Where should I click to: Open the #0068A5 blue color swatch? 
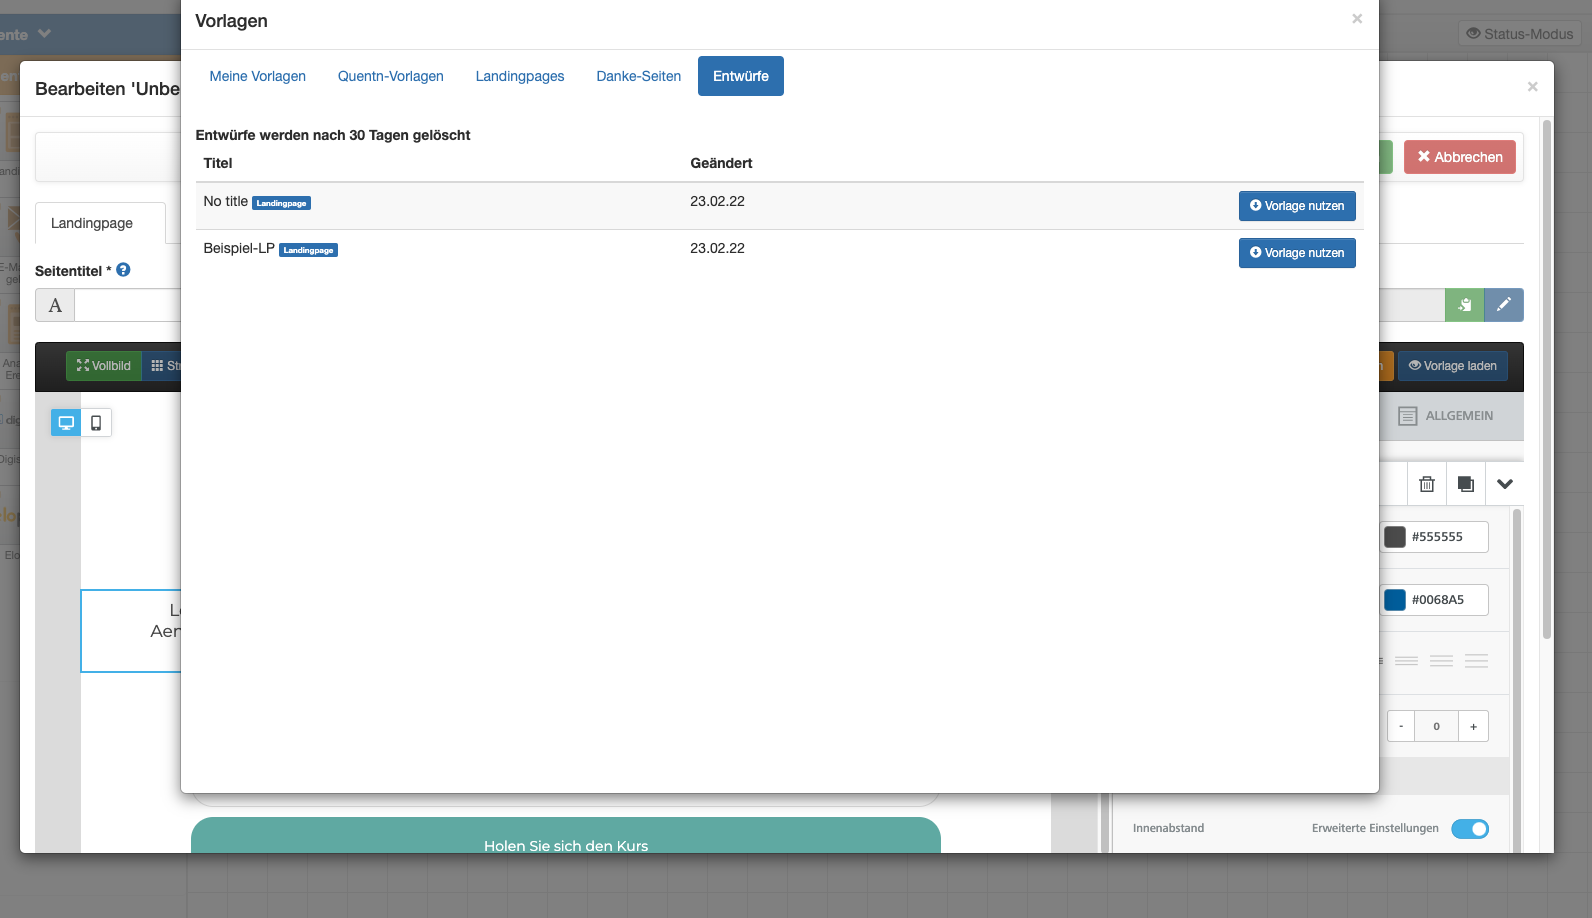1395,600
